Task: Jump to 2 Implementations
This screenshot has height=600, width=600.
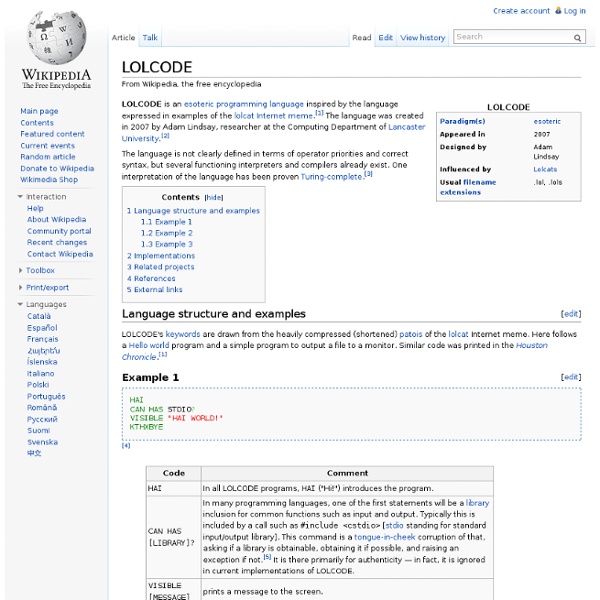Action: tap(161, 256)
